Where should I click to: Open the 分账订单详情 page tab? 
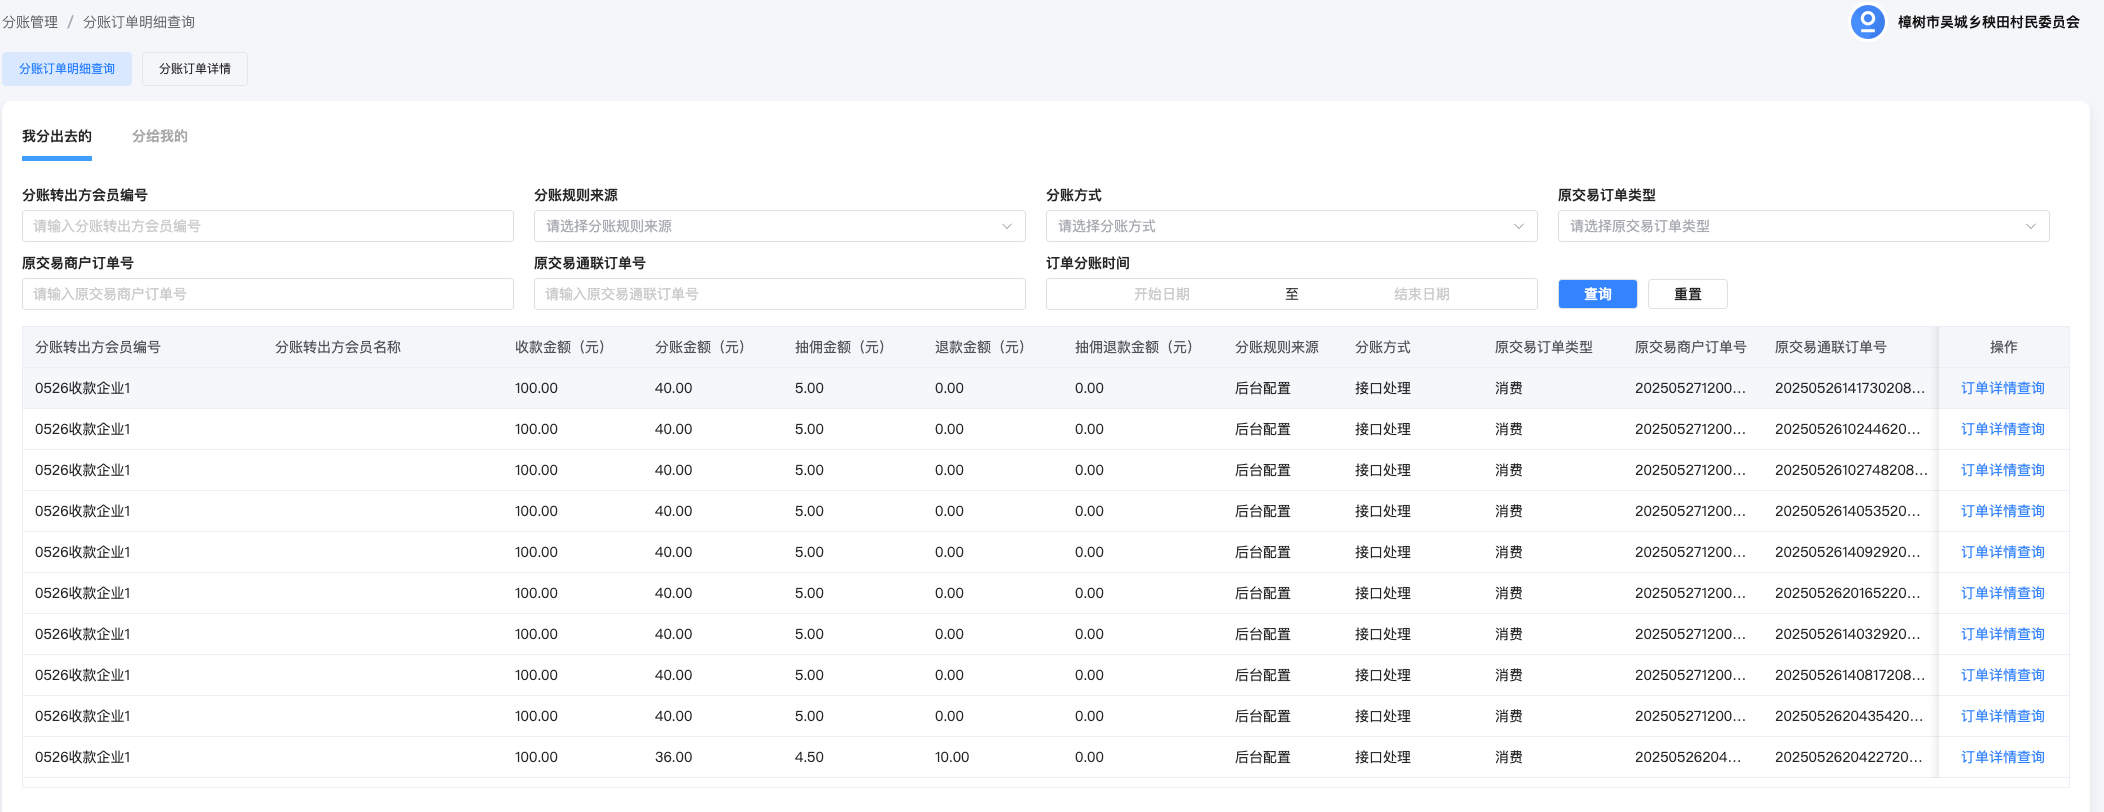point(195,69)
